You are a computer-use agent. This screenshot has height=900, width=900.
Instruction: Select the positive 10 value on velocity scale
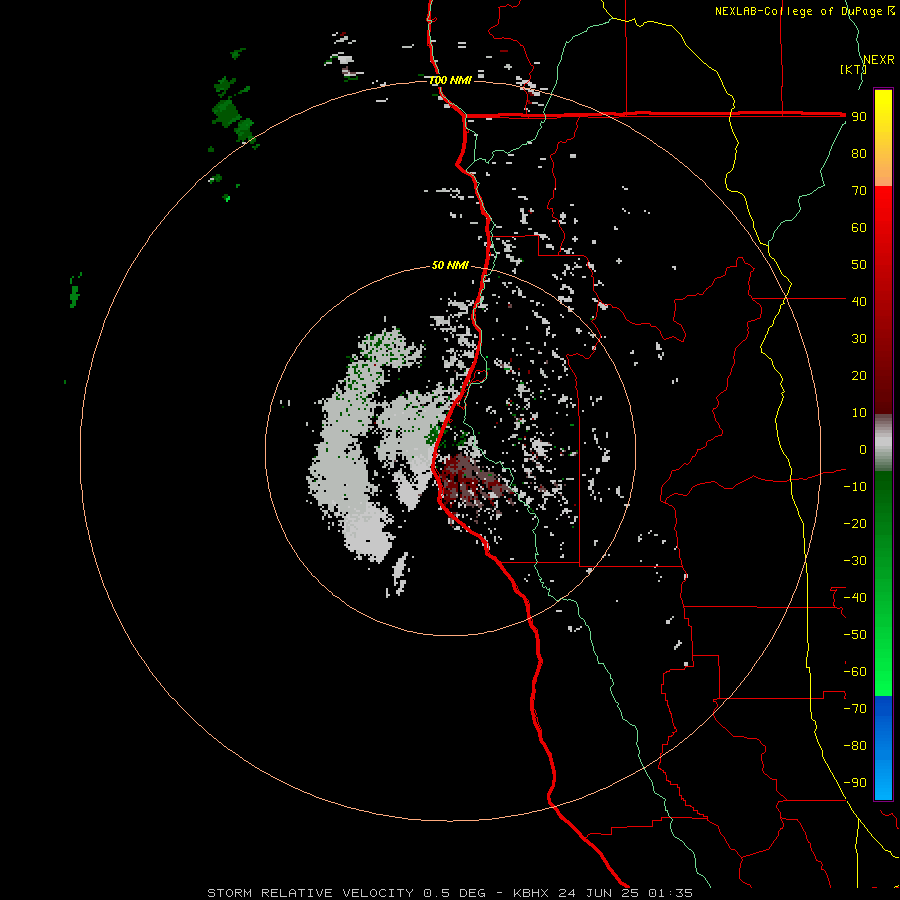pos(859,413)
